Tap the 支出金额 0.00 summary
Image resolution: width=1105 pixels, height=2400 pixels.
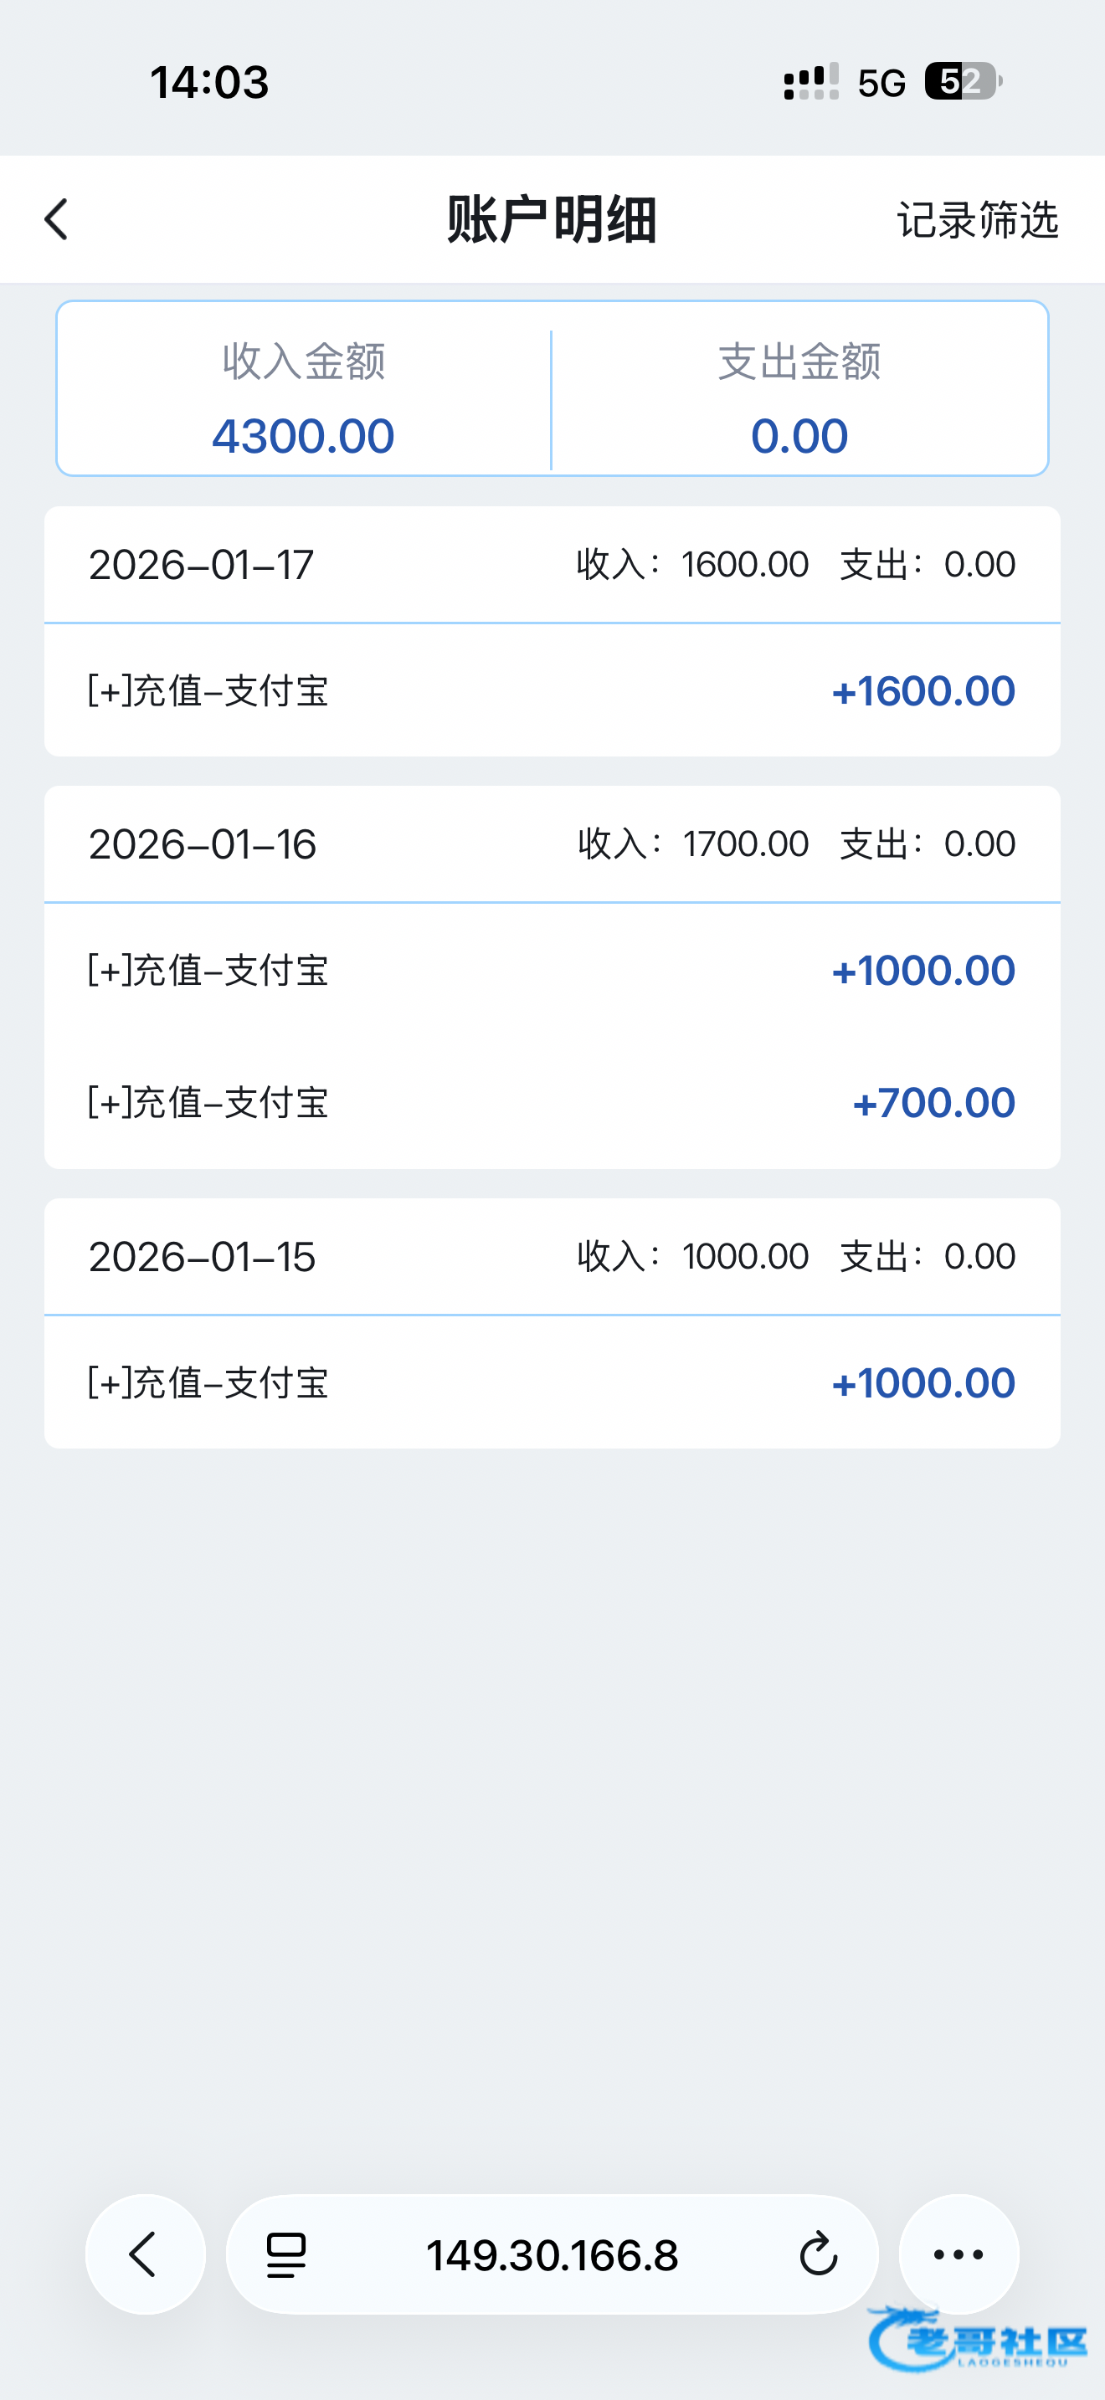point(799,398)
